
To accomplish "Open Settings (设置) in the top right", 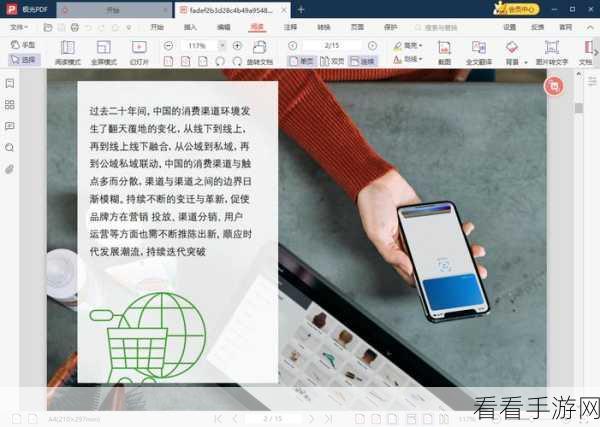I will 509,28.
